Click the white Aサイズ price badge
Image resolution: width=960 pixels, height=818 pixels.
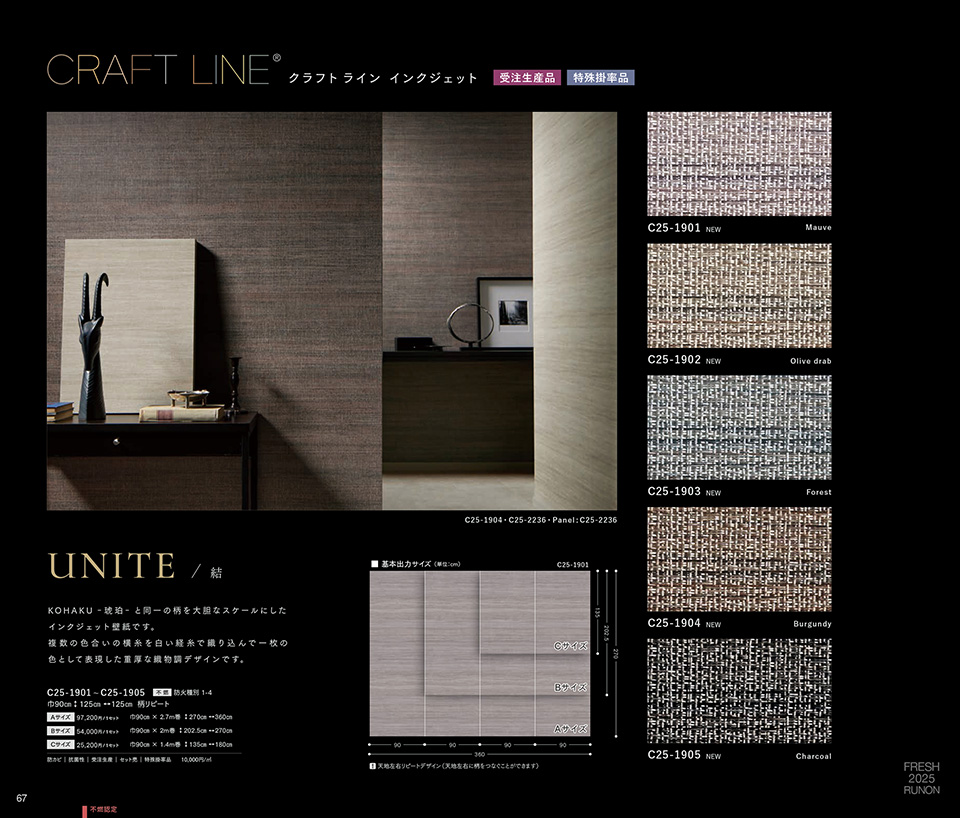click(x=61, y=717)
